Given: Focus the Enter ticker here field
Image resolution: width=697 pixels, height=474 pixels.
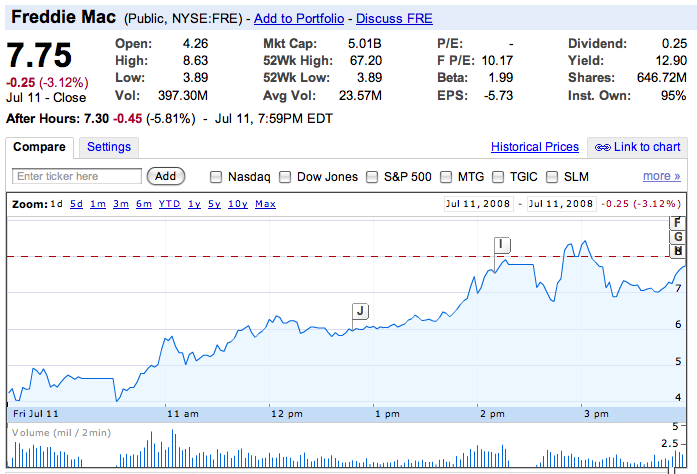Looking at the screenshot, I should click(x=77, y=176).
